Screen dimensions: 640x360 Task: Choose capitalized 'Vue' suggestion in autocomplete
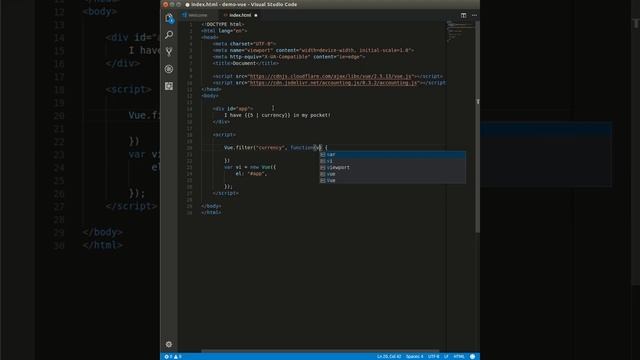pos(392,180)
